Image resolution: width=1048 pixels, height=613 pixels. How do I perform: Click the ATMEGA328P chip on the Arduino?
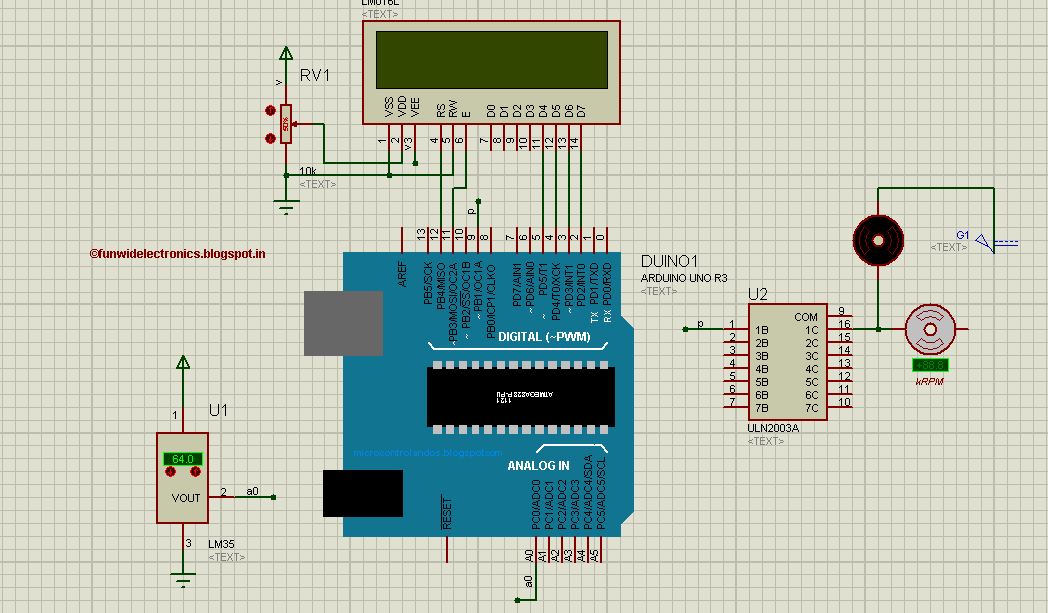pyautogui.click(x=520, y=395)
